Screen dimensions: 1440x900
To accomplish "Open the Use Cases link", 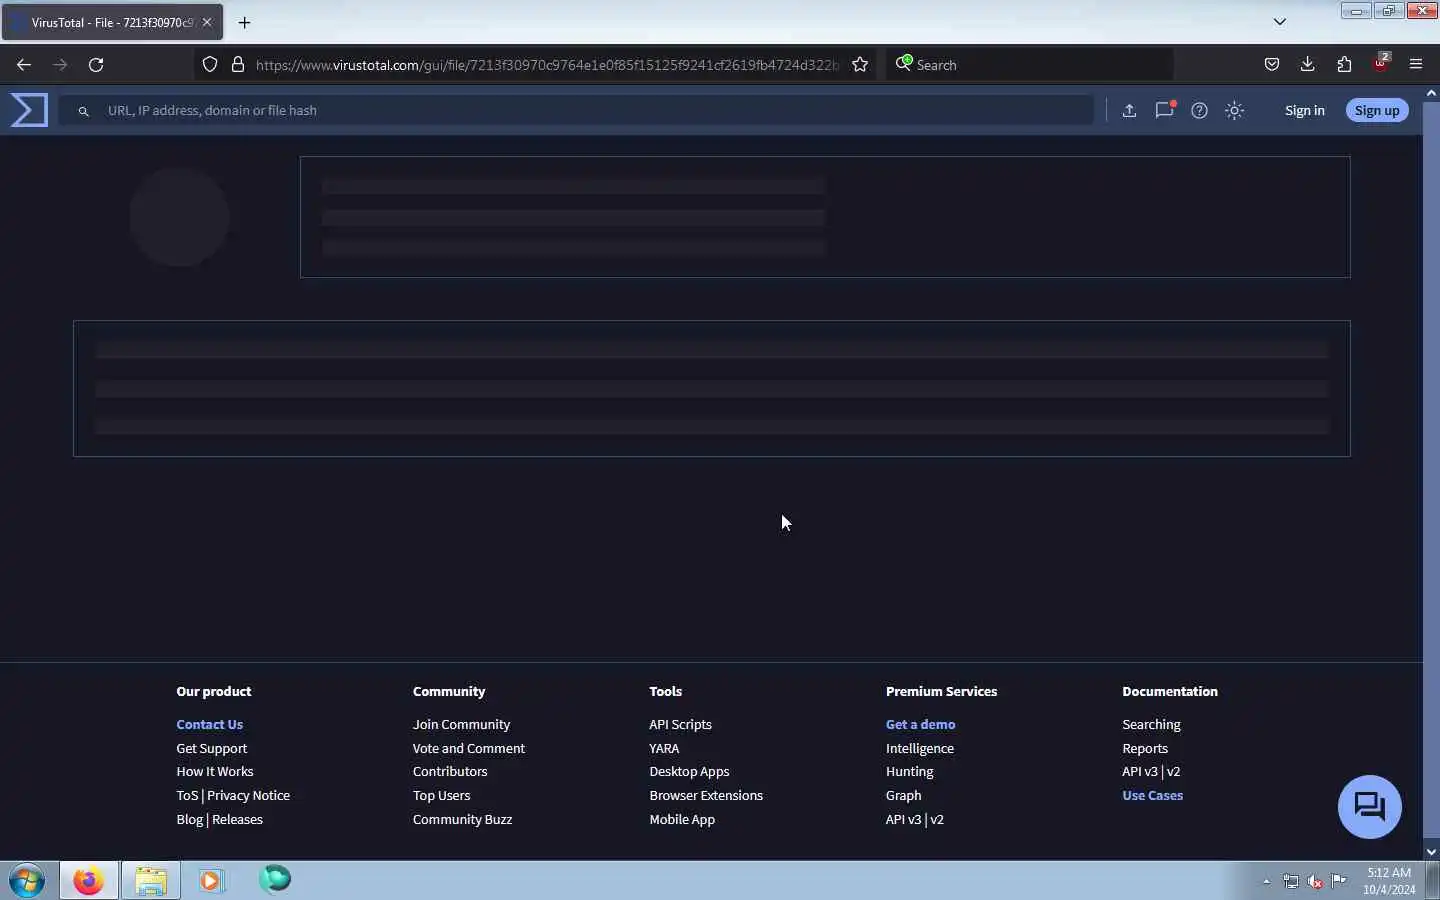I will (1152, 796).
